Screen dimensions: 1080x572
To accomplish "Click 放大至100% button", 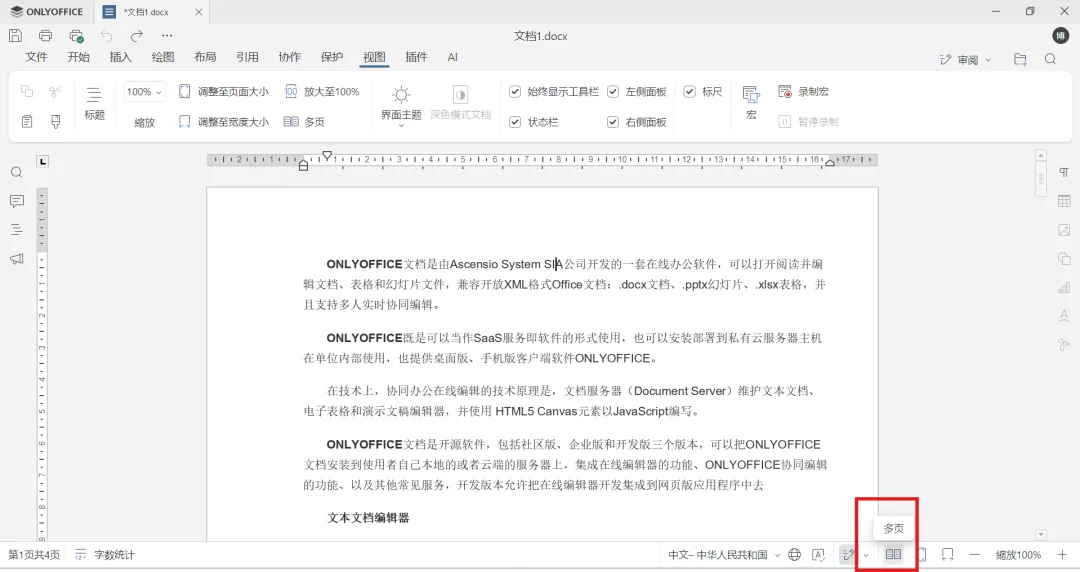I will coord(322,92).
